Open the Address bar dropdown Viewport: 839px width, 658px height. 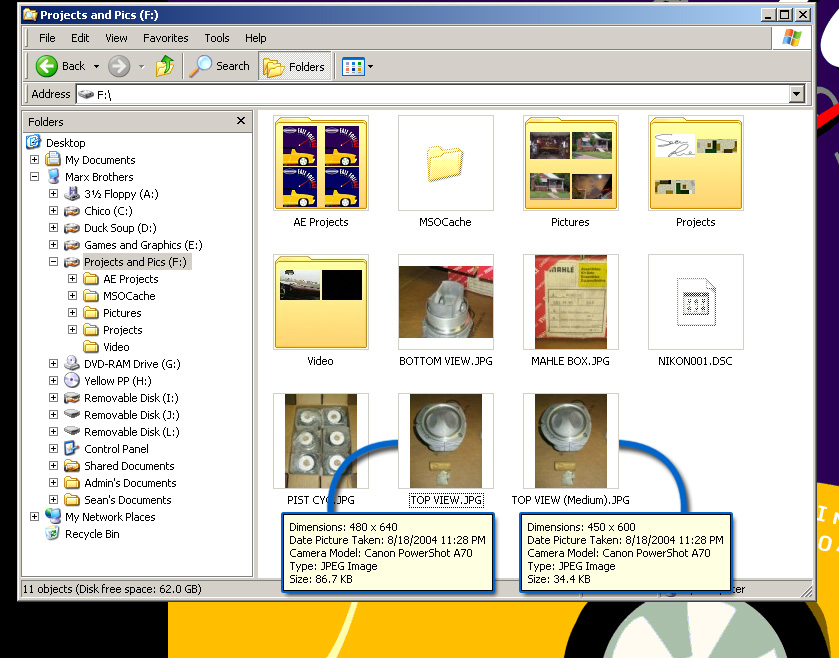click(797, 94)
